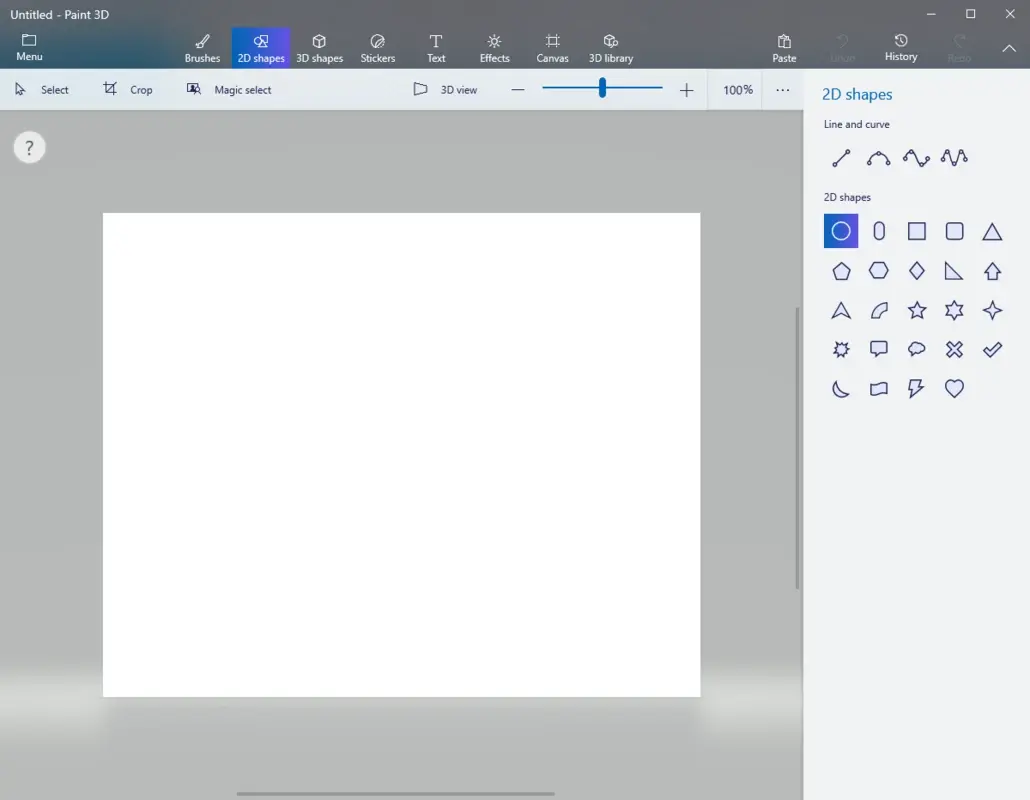Switch to the 3D shapes tab
1030x800 pixels.
point(320,47)
